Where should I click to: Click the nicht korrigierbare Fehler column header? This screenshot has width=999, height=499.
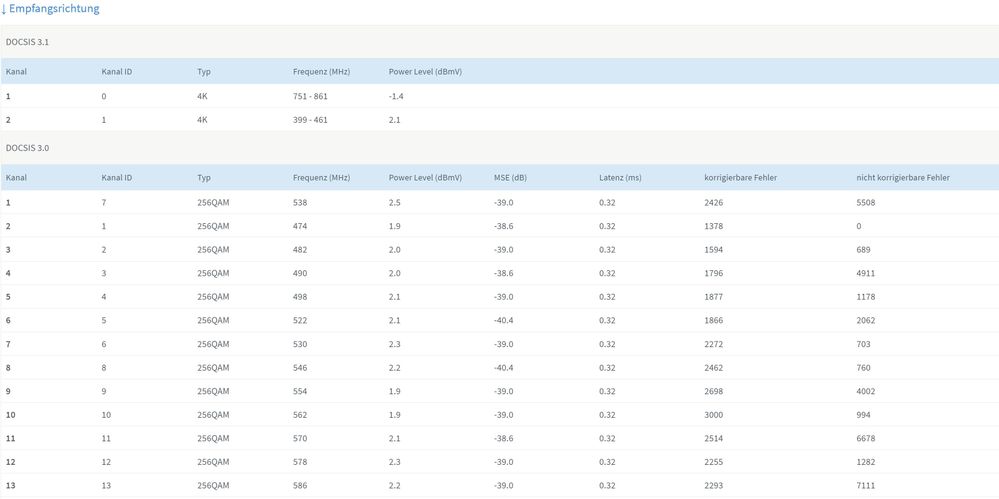(903, 178)
